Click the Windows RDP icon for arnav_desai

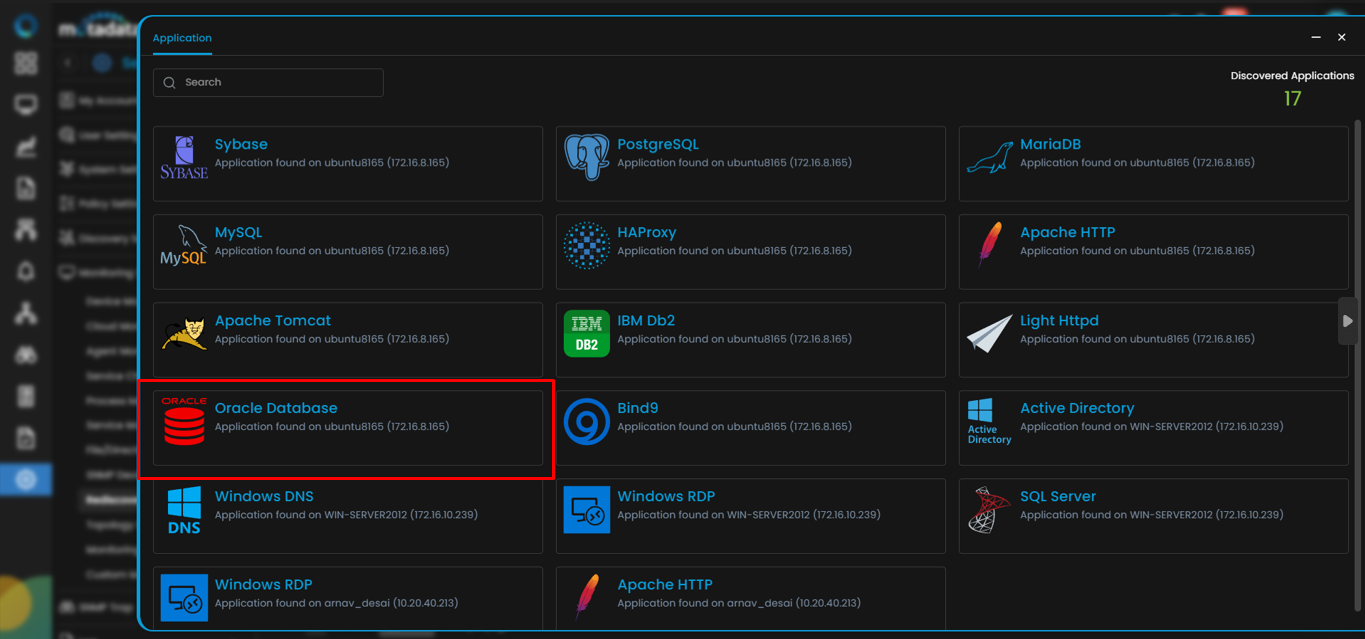point(184,597)
